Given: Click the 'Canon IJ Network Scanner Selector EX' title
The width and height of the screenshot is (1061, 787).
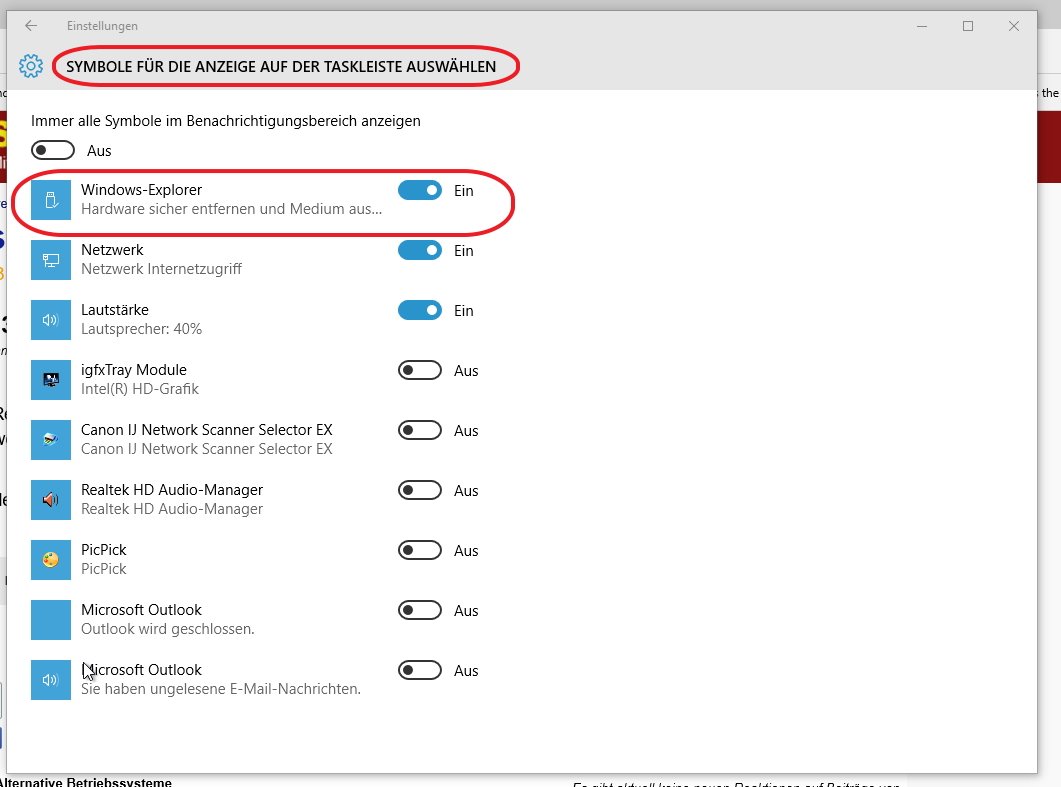Looking at the screenshot, I should point(206,430).
